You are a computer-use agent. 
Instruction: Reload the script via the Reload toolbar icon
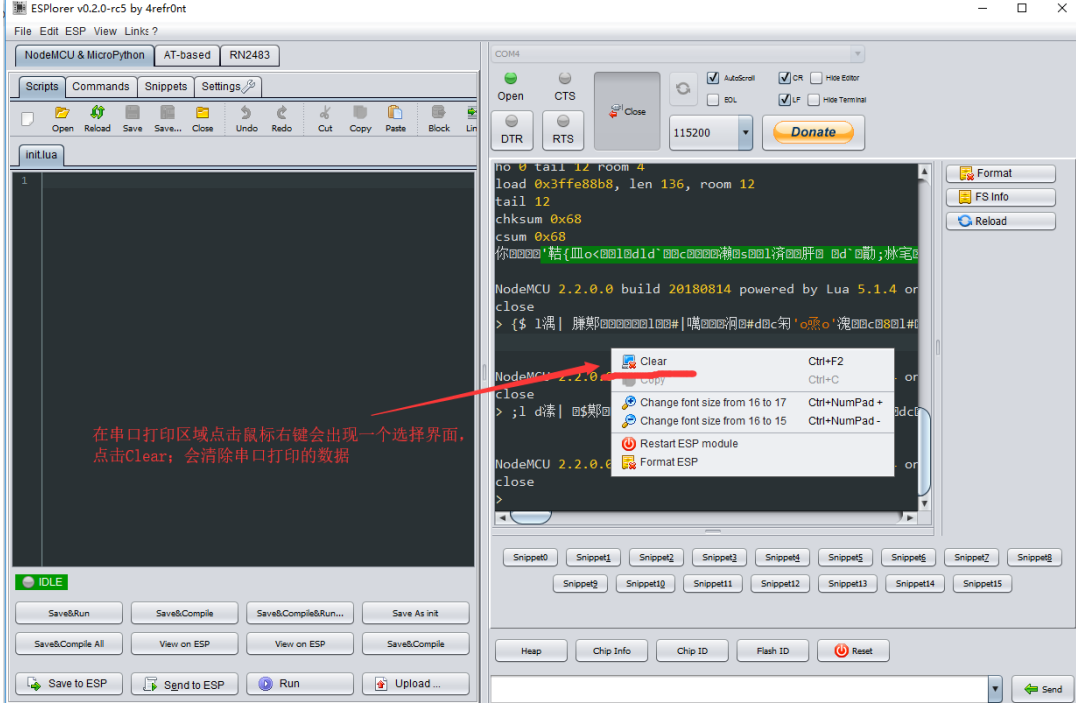point(97,119)
